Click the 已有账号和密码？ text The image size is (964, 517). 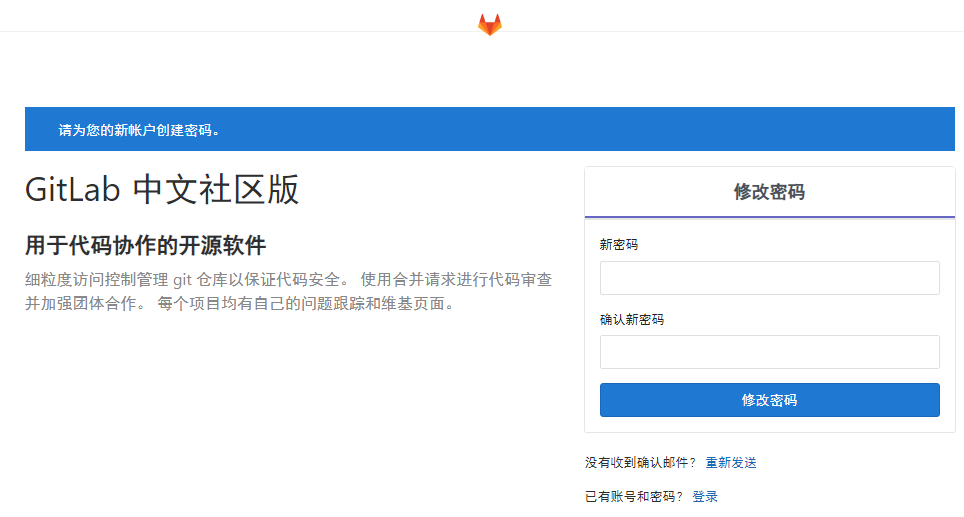(634, 497)
